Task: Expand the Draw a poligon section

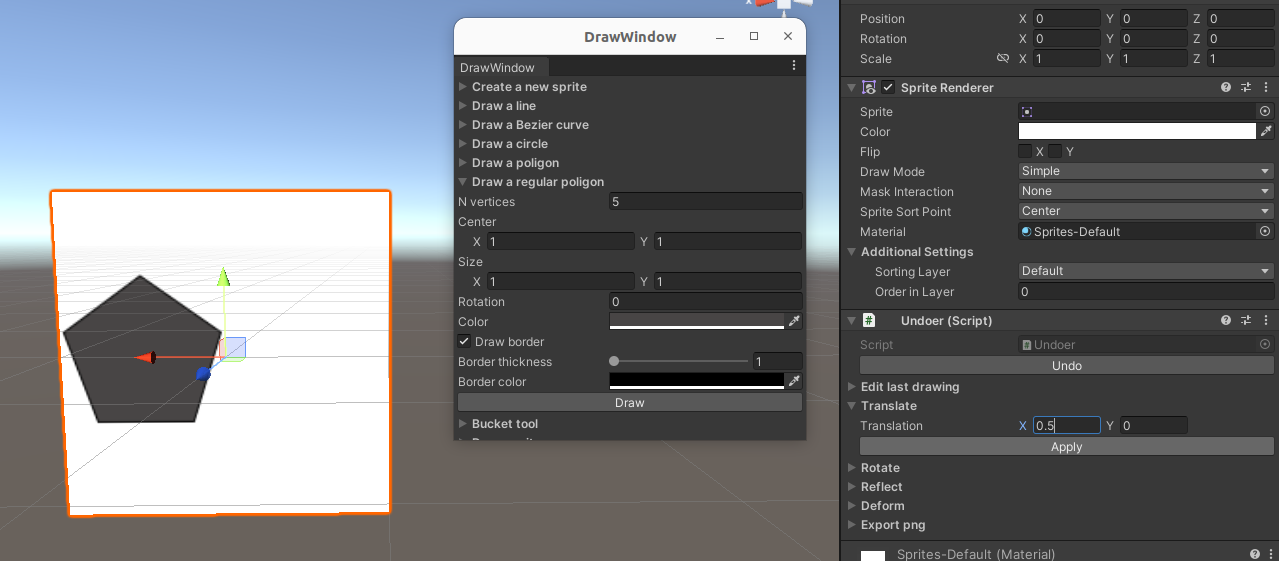Action: point(464,163)
